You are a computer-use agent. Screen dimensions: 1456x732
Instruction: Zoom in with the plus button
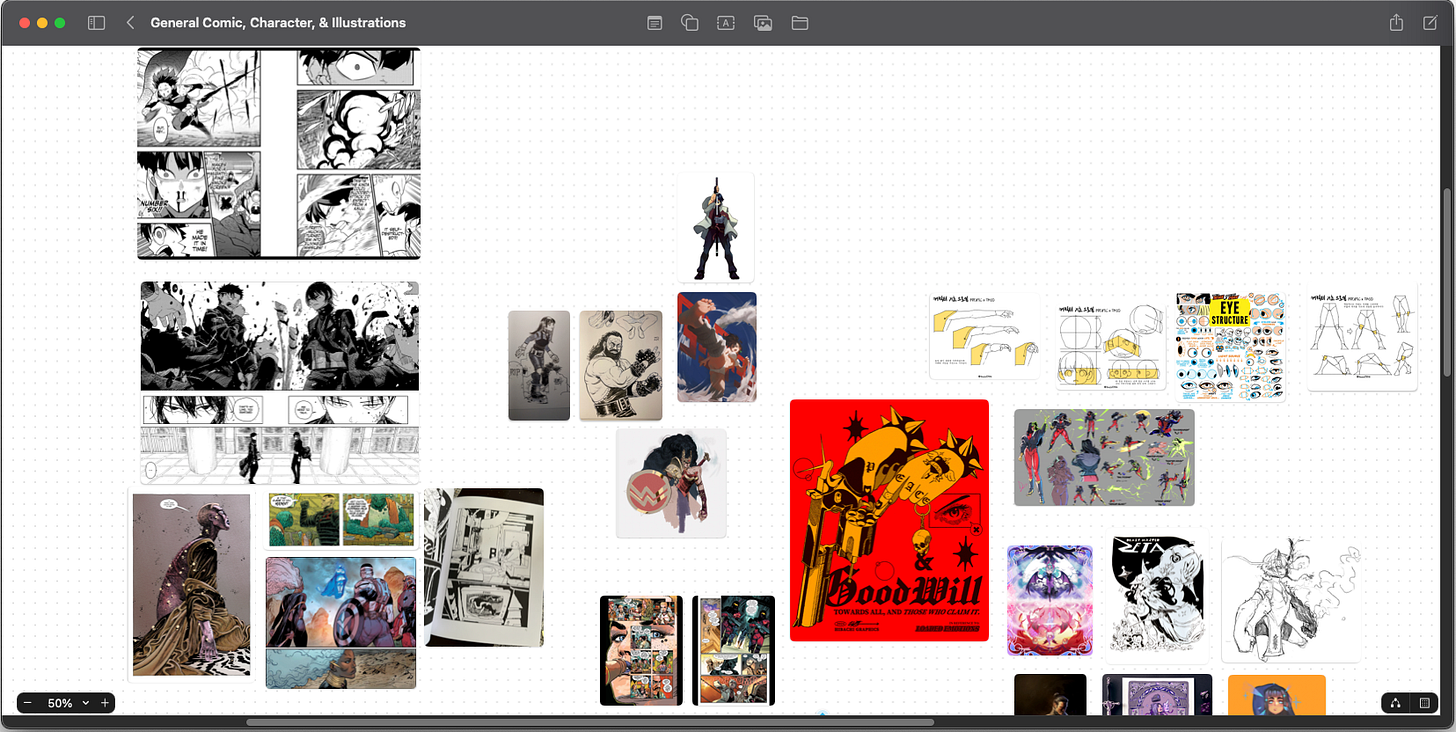(104, 703)
